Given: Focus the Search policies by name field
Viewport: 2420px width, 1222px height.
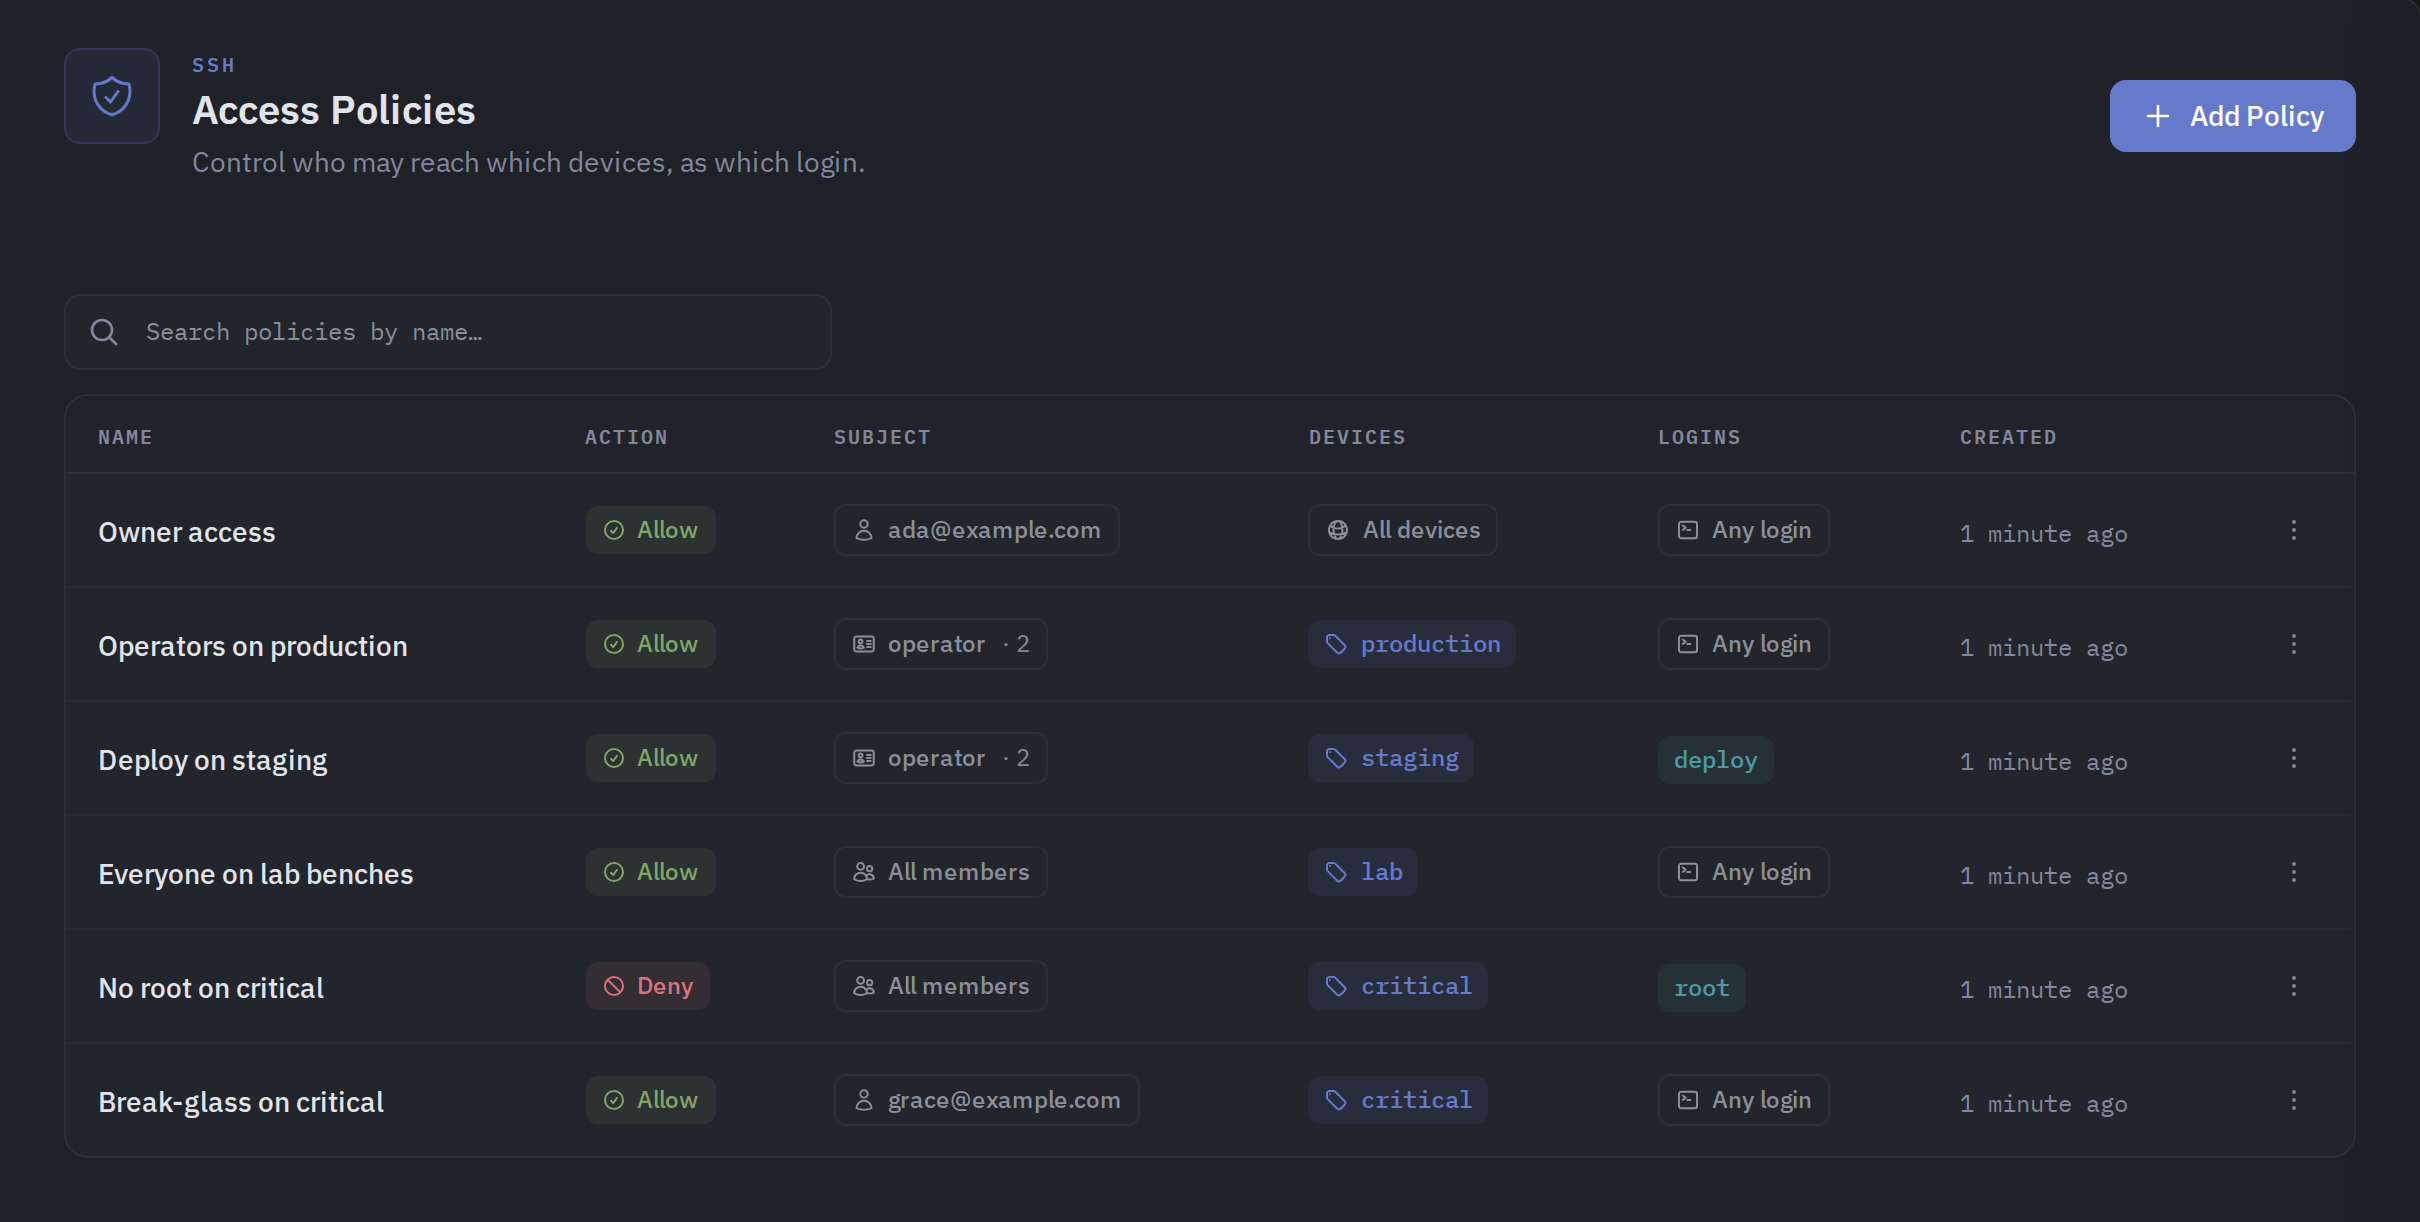Looking at the screenshot, I should click(x=448, y=332).
